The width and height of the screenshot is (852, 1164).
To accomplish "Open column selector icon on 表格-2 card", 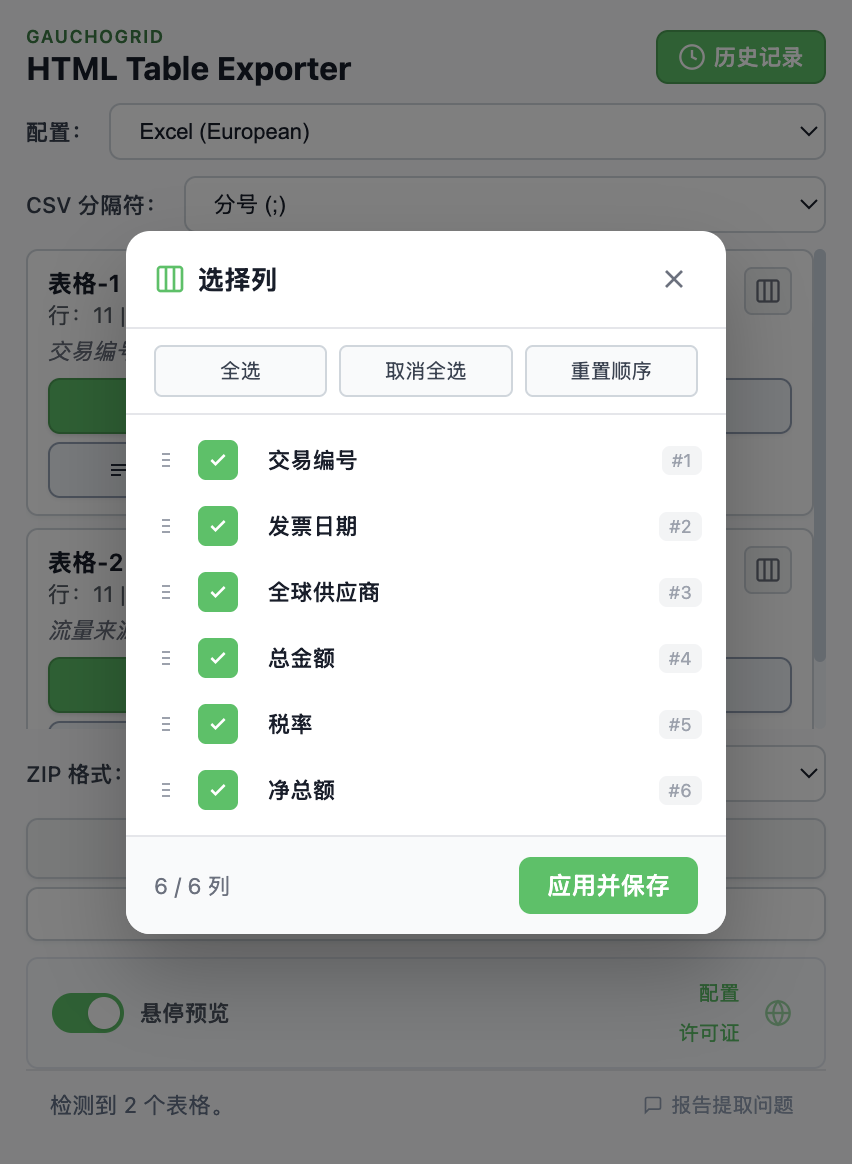I will tap(768, 570).
